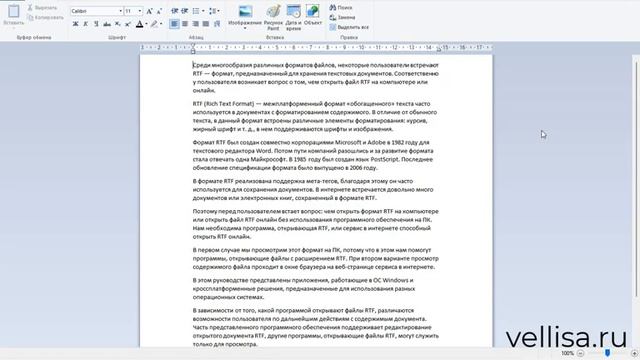Zoom in with the plus button
Screen dimensions: 640x360
[635, 353]
